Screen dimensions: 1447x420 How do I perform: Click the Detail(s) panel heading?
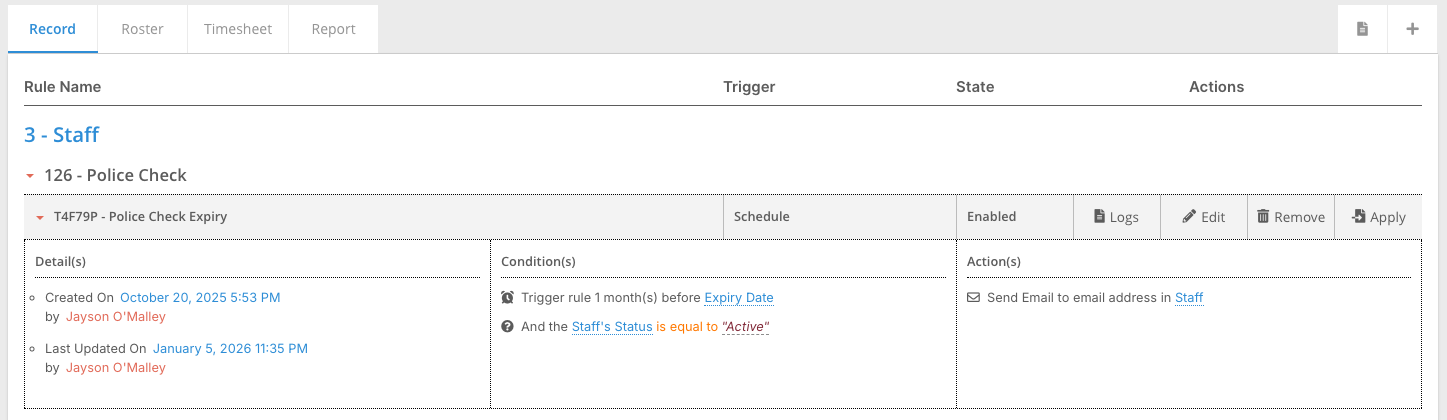pyautogui.click(x=60, y=262)
